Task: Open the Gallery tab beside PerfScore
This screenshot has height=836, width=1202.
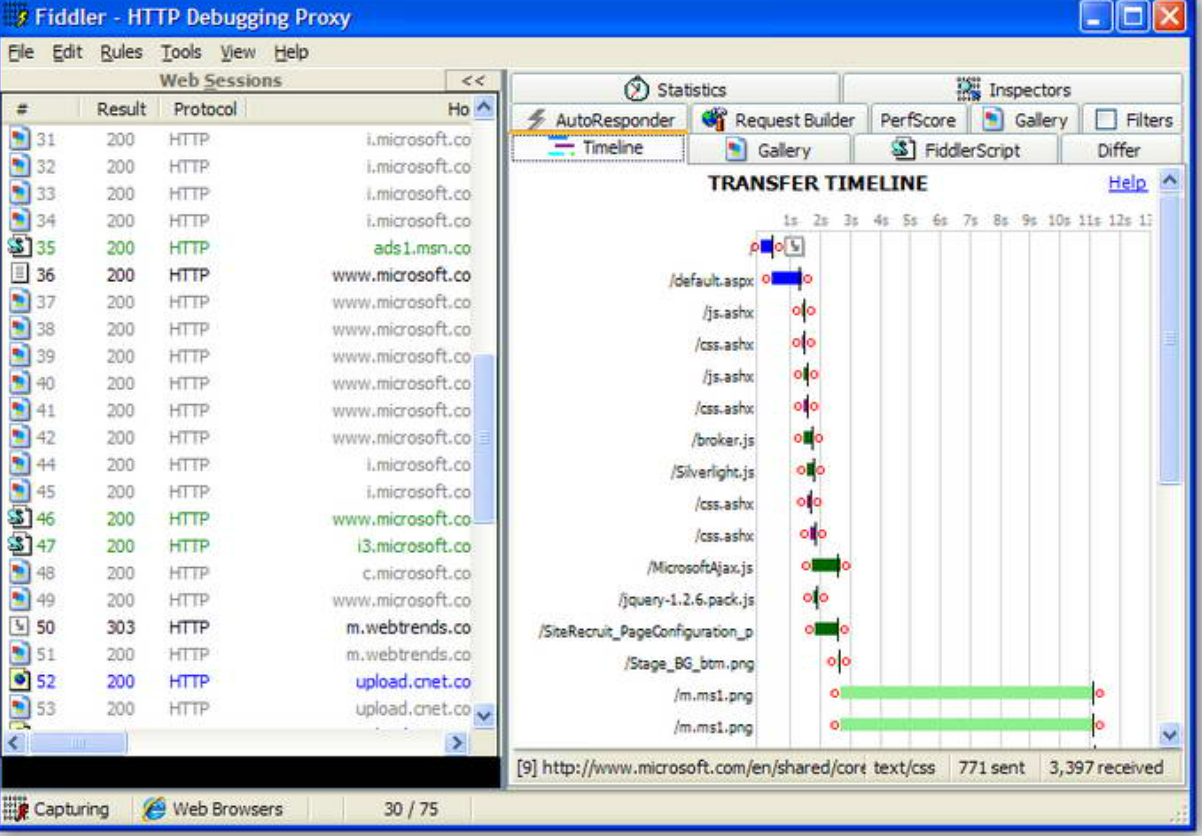Action: (x=1025, y=120)
